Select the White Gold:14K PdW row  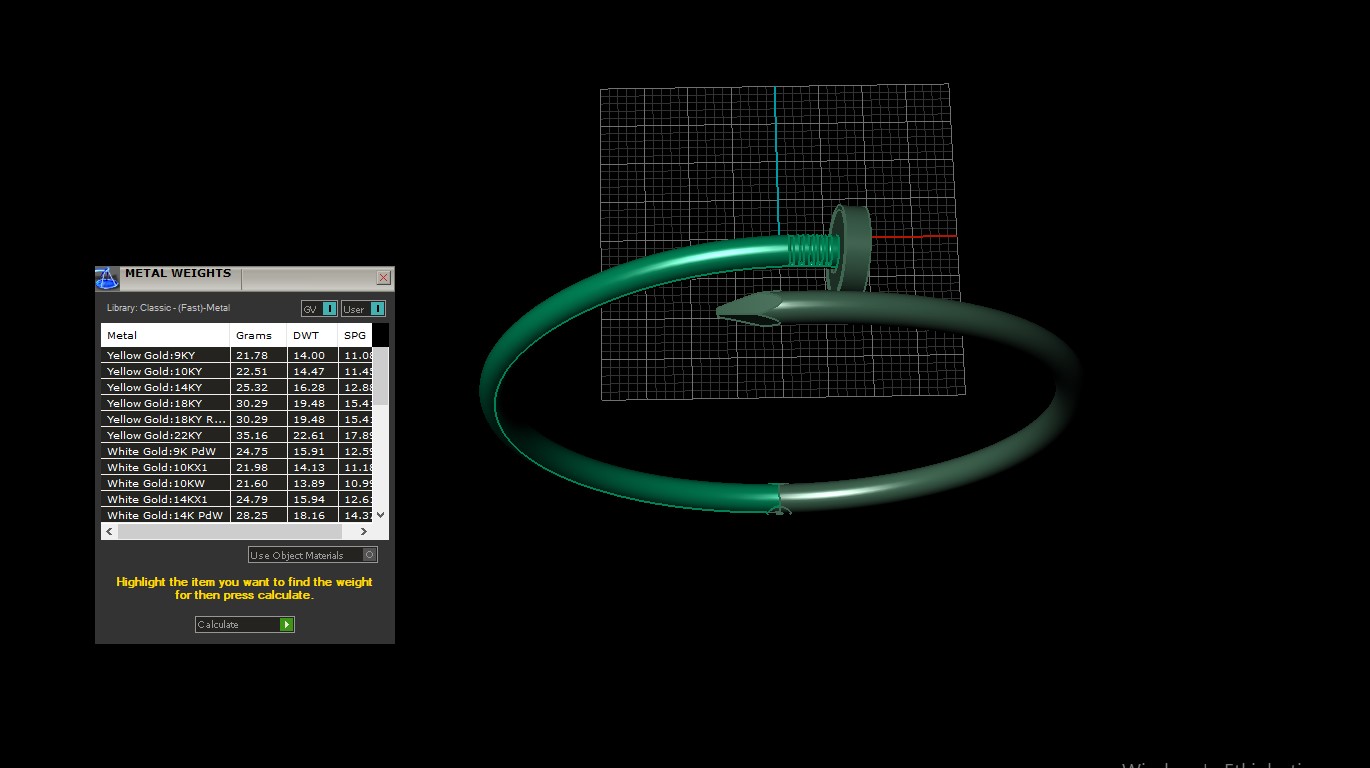pyautogui.click(x=237, y=515)
